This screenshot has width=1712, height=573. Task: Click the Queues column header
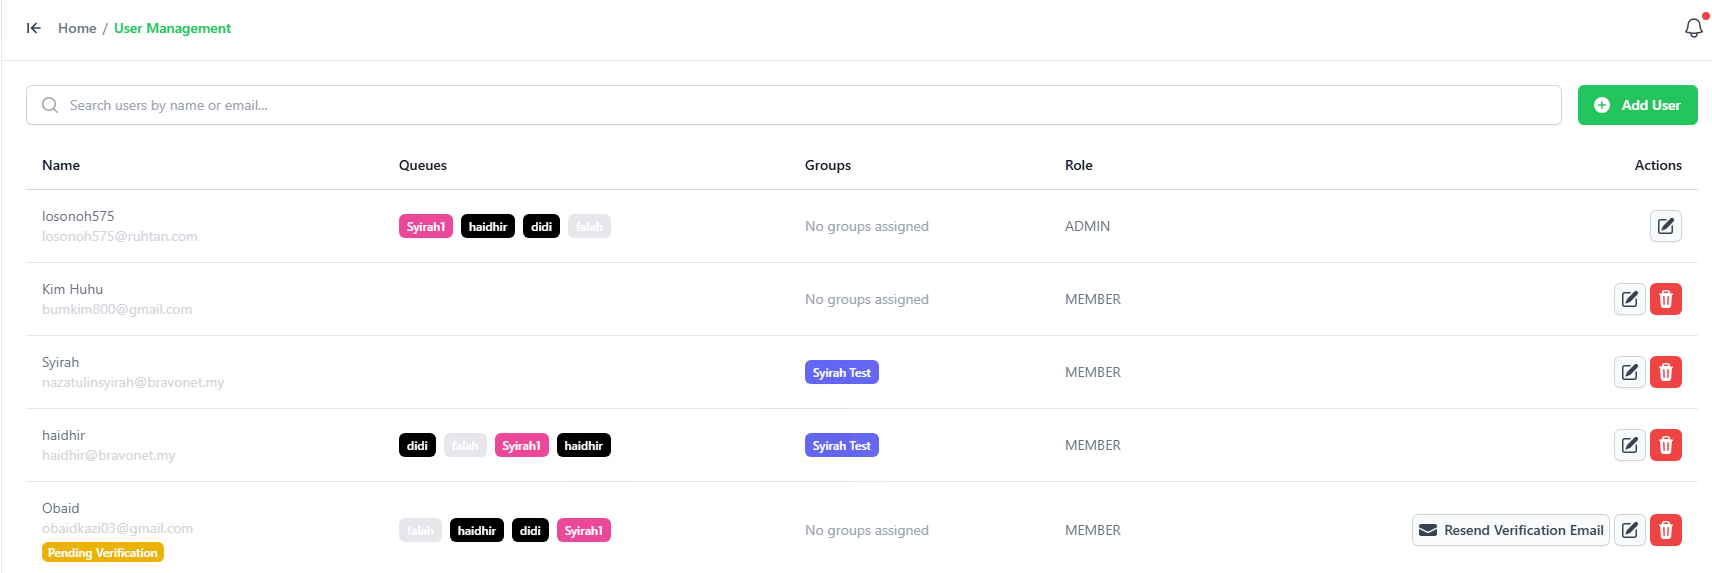tap(423, 165)
